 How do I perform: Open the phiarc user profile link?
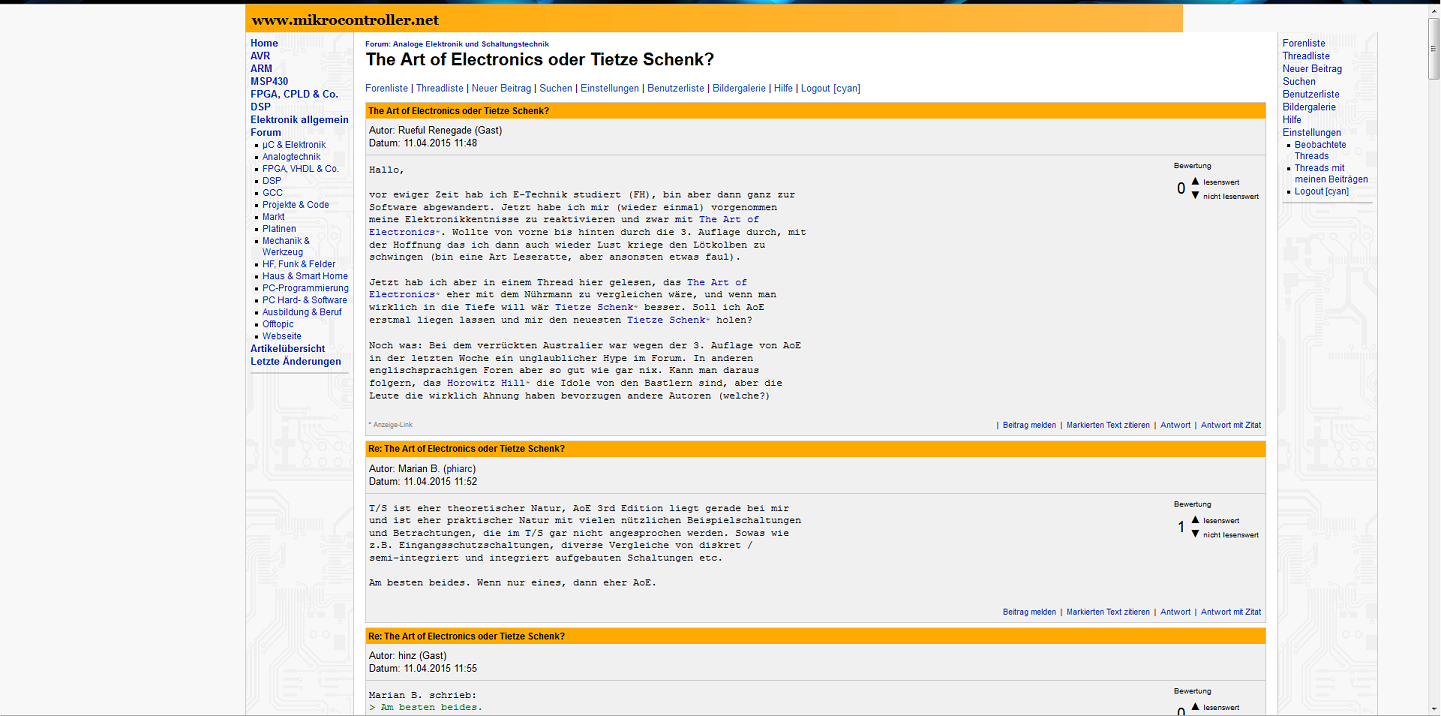460,468
